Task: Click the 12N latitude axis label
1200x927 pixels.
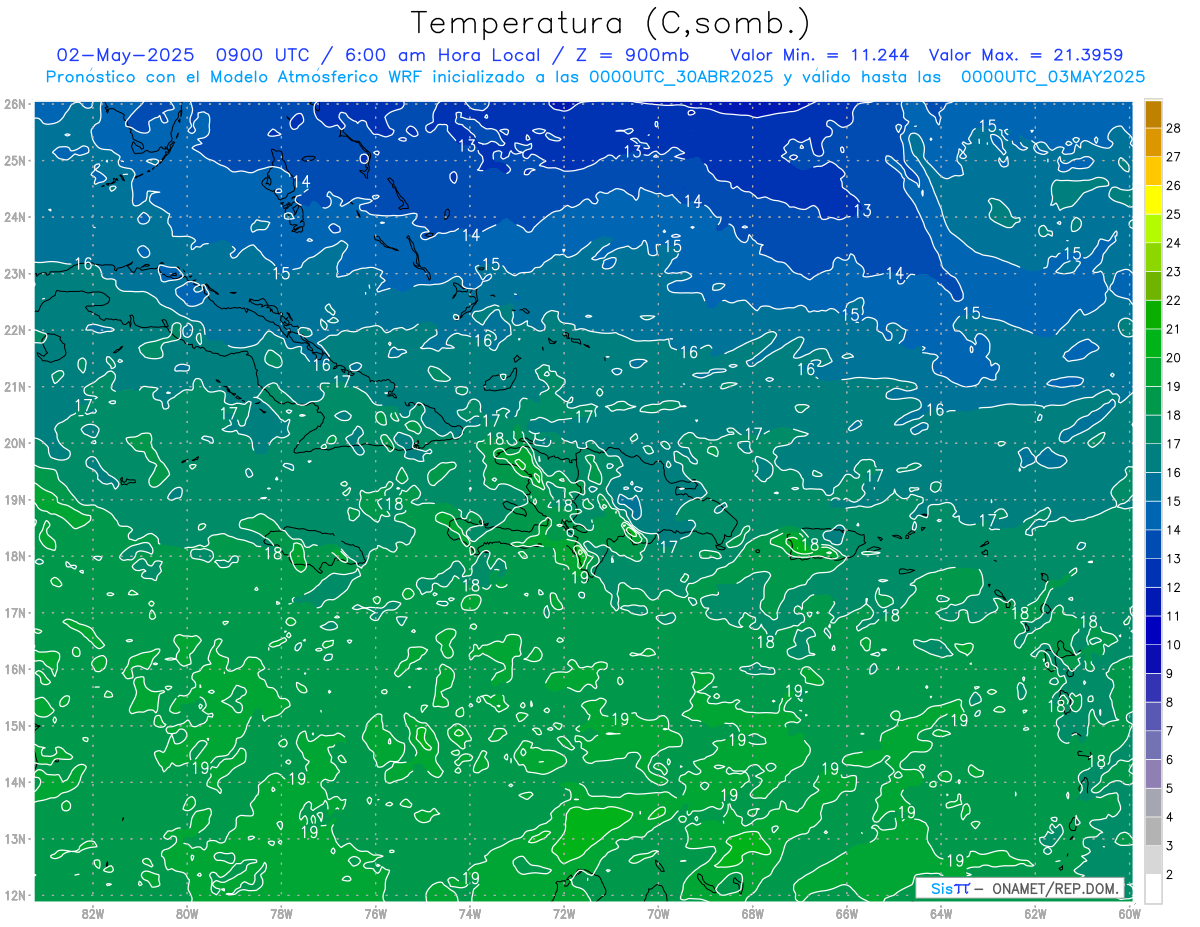Action: pos(14,895)
